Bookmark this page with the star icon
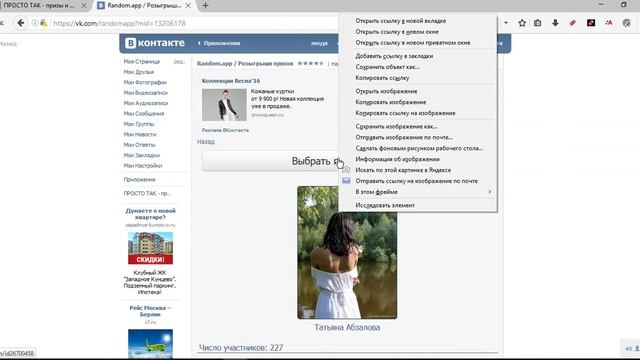The image size is (640, 360). [x=522, y=23]
